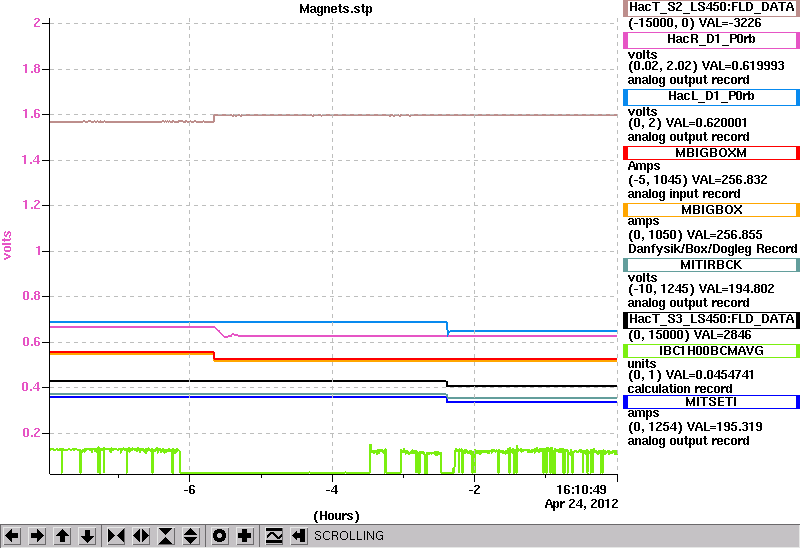Click the analog input record description text

(x=684, y=194)
